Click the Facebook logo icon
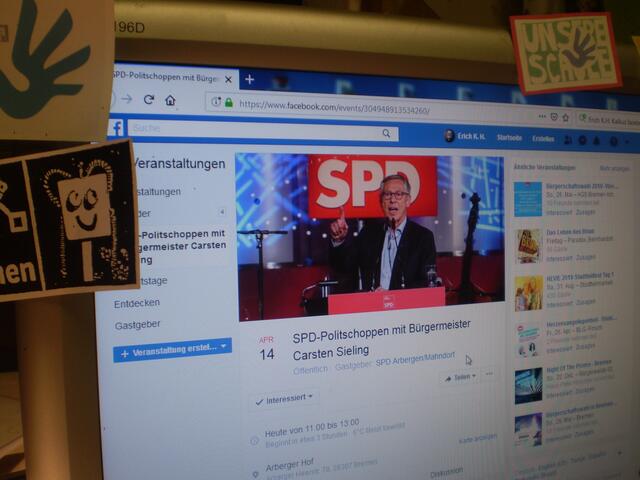This screenshot has height=480, width=640. [x=117, y=128]
